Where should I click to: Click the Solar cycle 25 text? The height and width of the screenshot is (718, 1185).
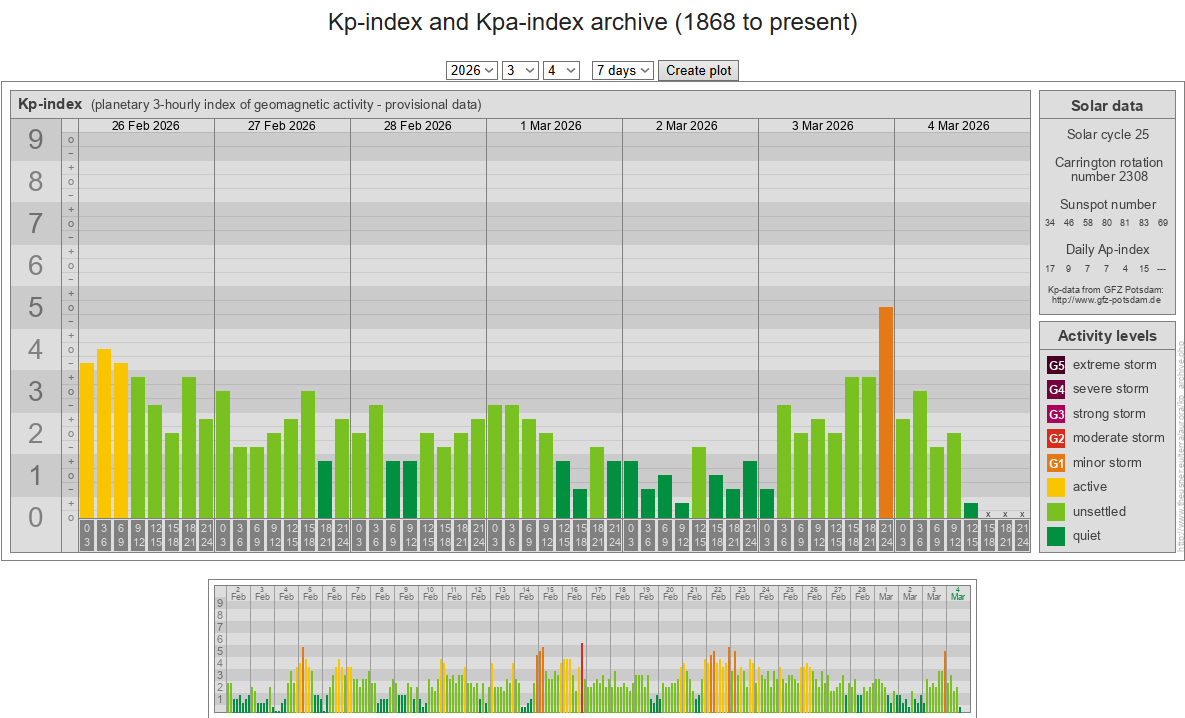tap(1108, 135)
